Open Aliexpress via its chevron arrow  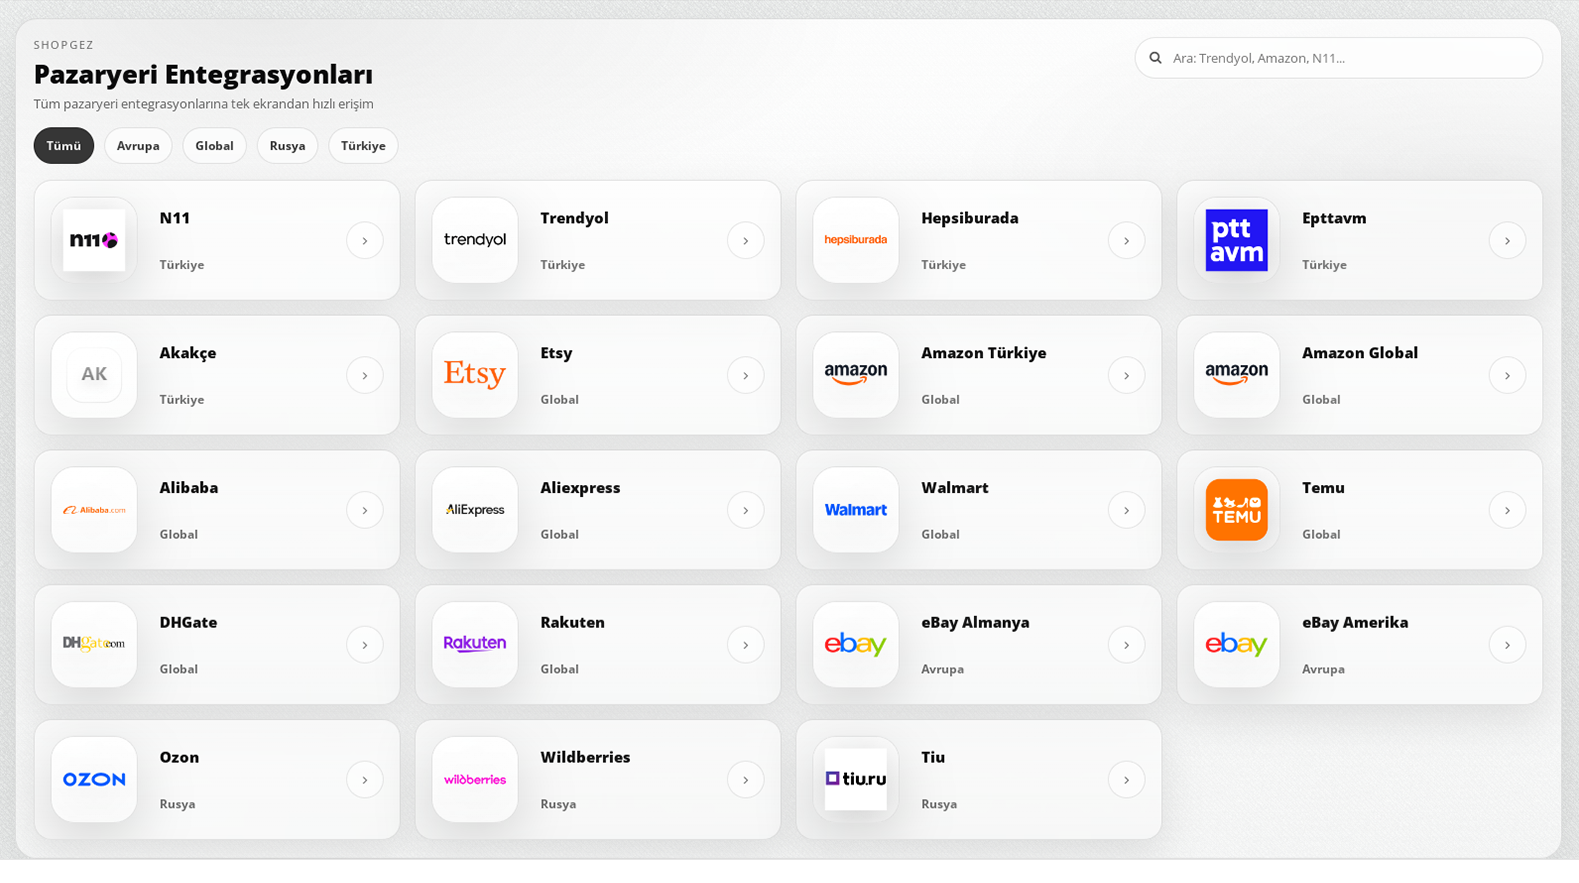[x=746, y=511]
